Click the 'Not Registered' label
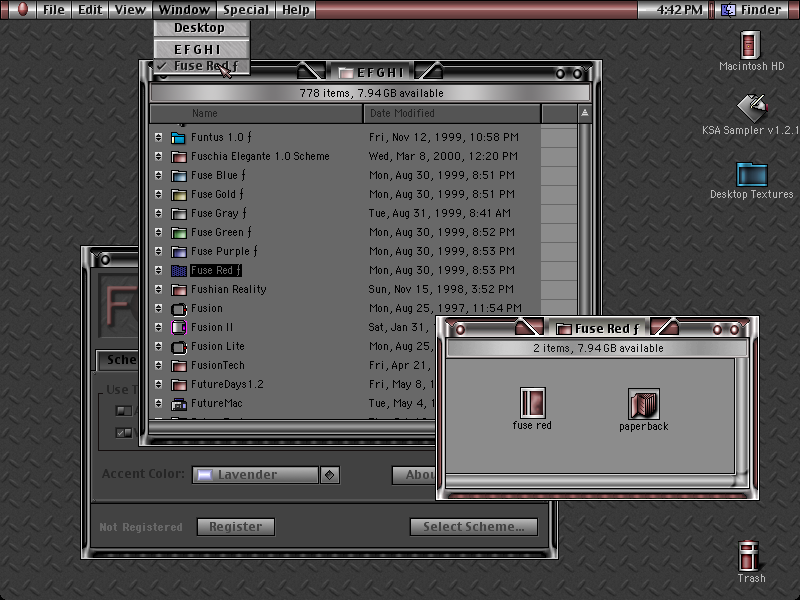Image resolution: width=800 pixels, height=600 pixels. tap(141, 528)
